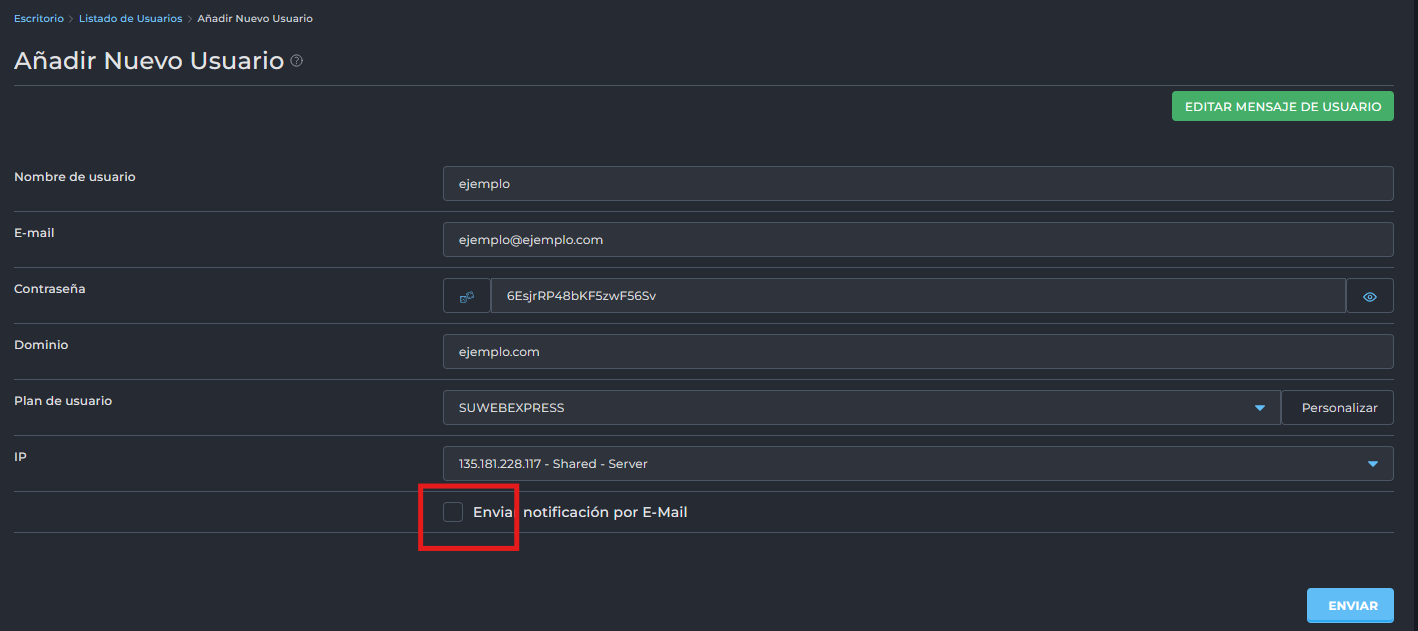
Task: Enable Enviar notificación por E-Mail checkbox
Action: [453, 512]
